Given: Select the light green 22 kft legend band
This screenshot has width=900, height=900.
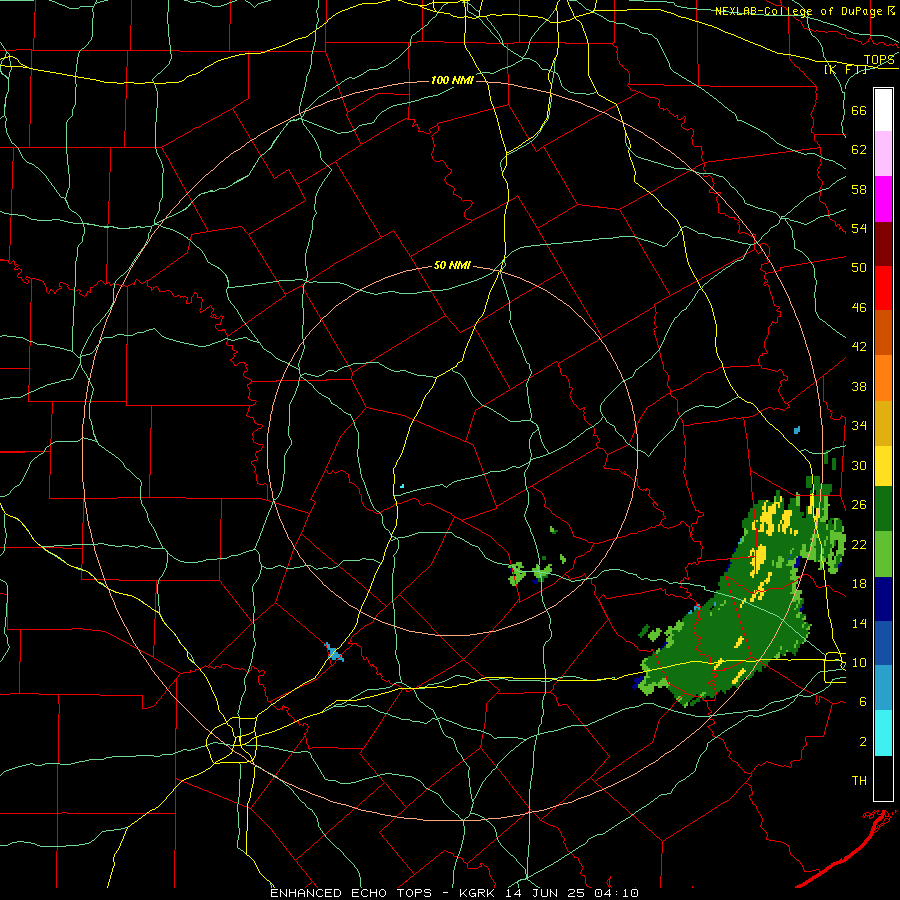Looking at the screenshot, I should coord(883,554).
